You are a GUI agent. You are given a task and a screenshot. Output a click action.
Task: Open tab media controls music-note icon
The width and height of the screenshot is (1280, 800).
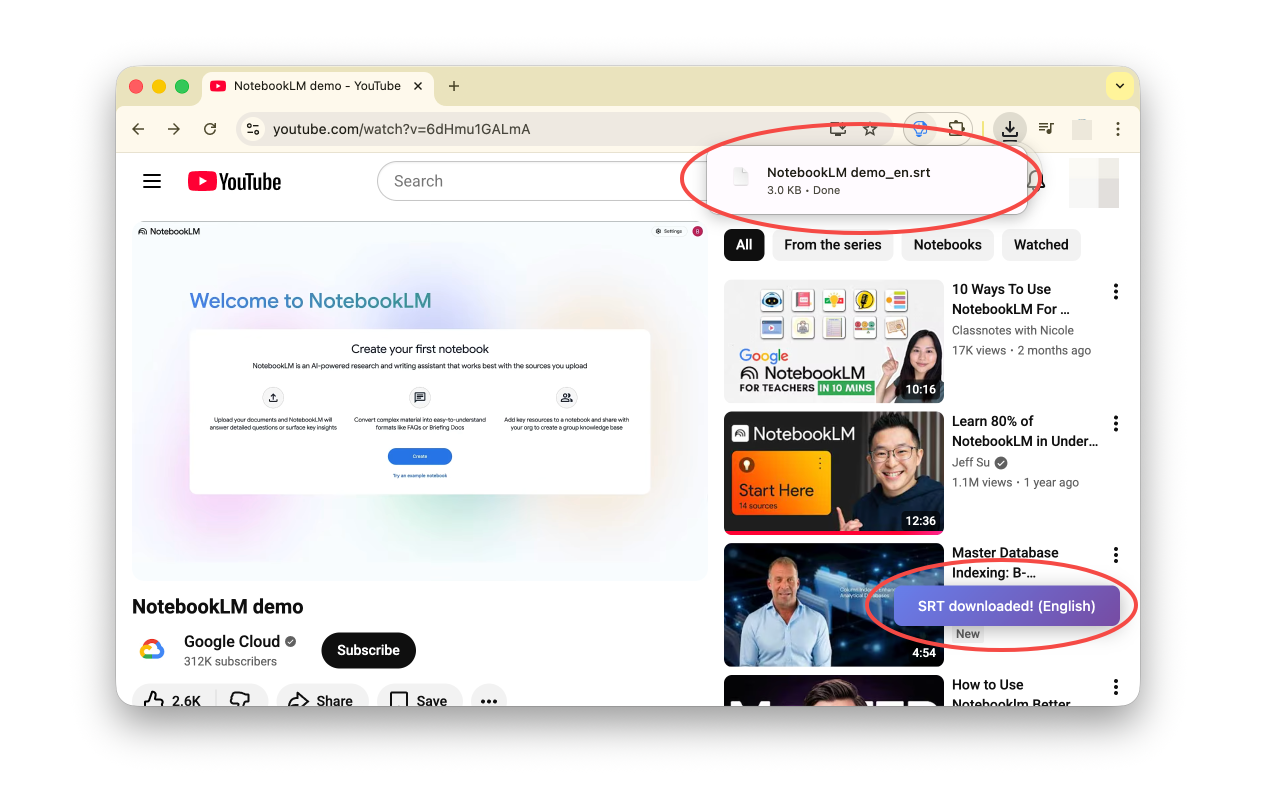coord(1046,129)
